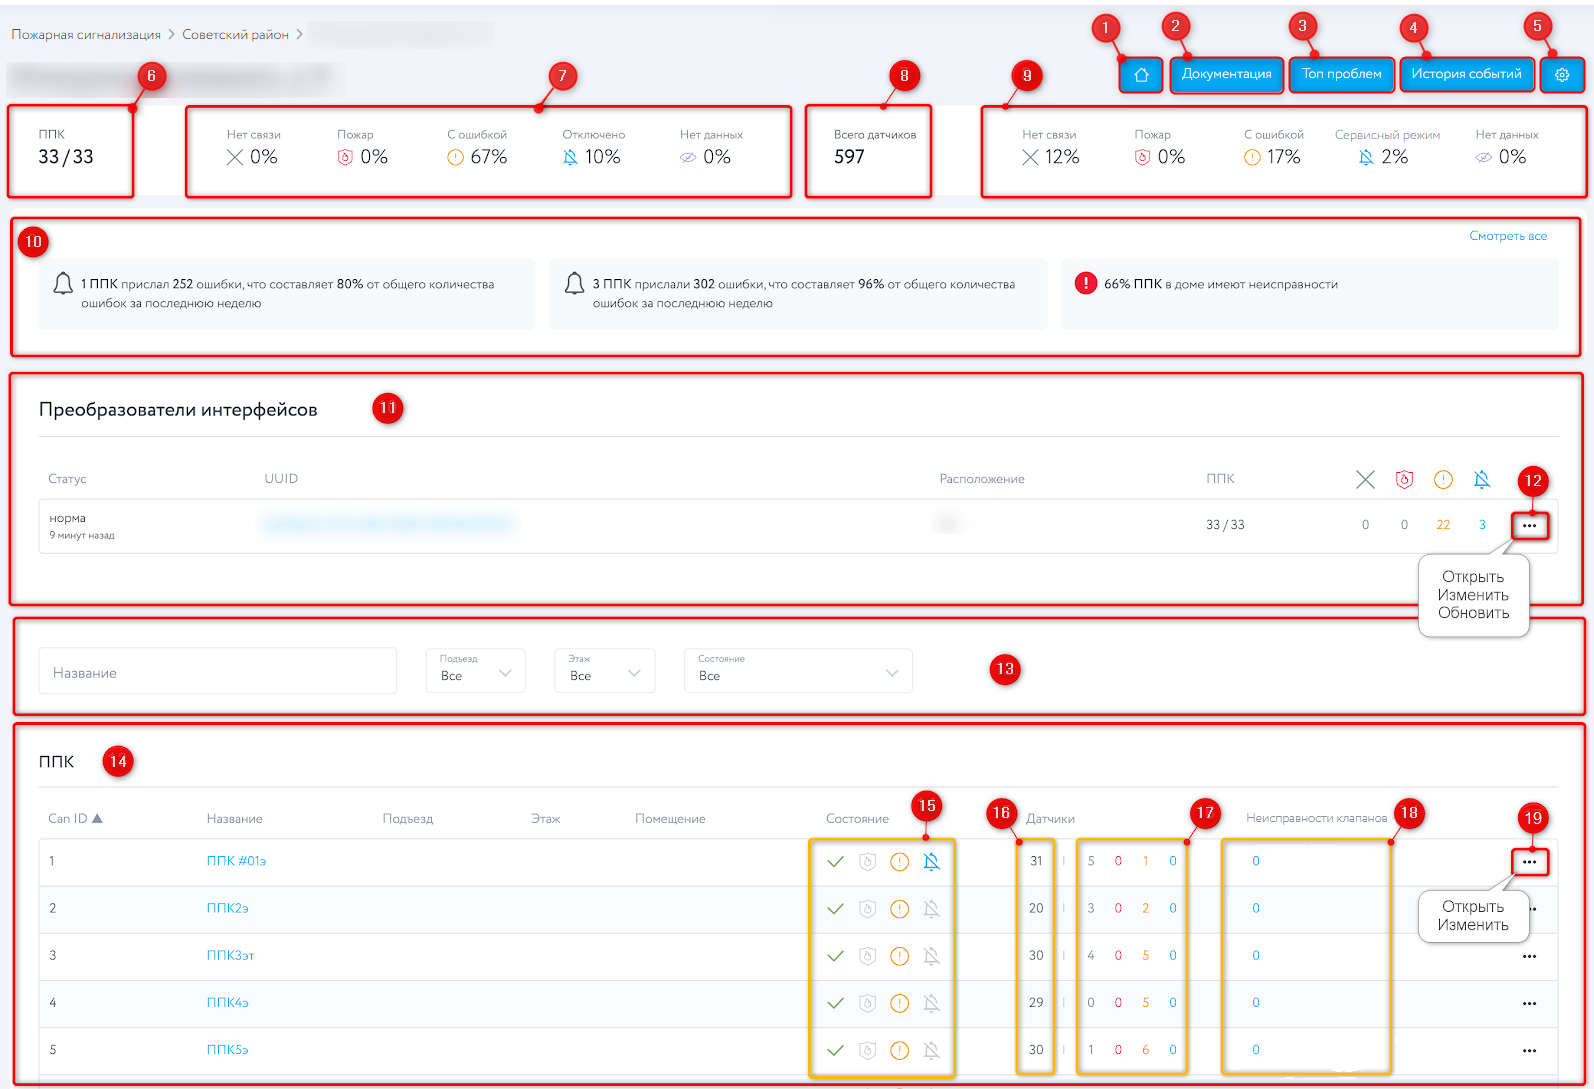1594x1089 pixels.
Task: Click Советский район breadcrumb
Action: 235,34
